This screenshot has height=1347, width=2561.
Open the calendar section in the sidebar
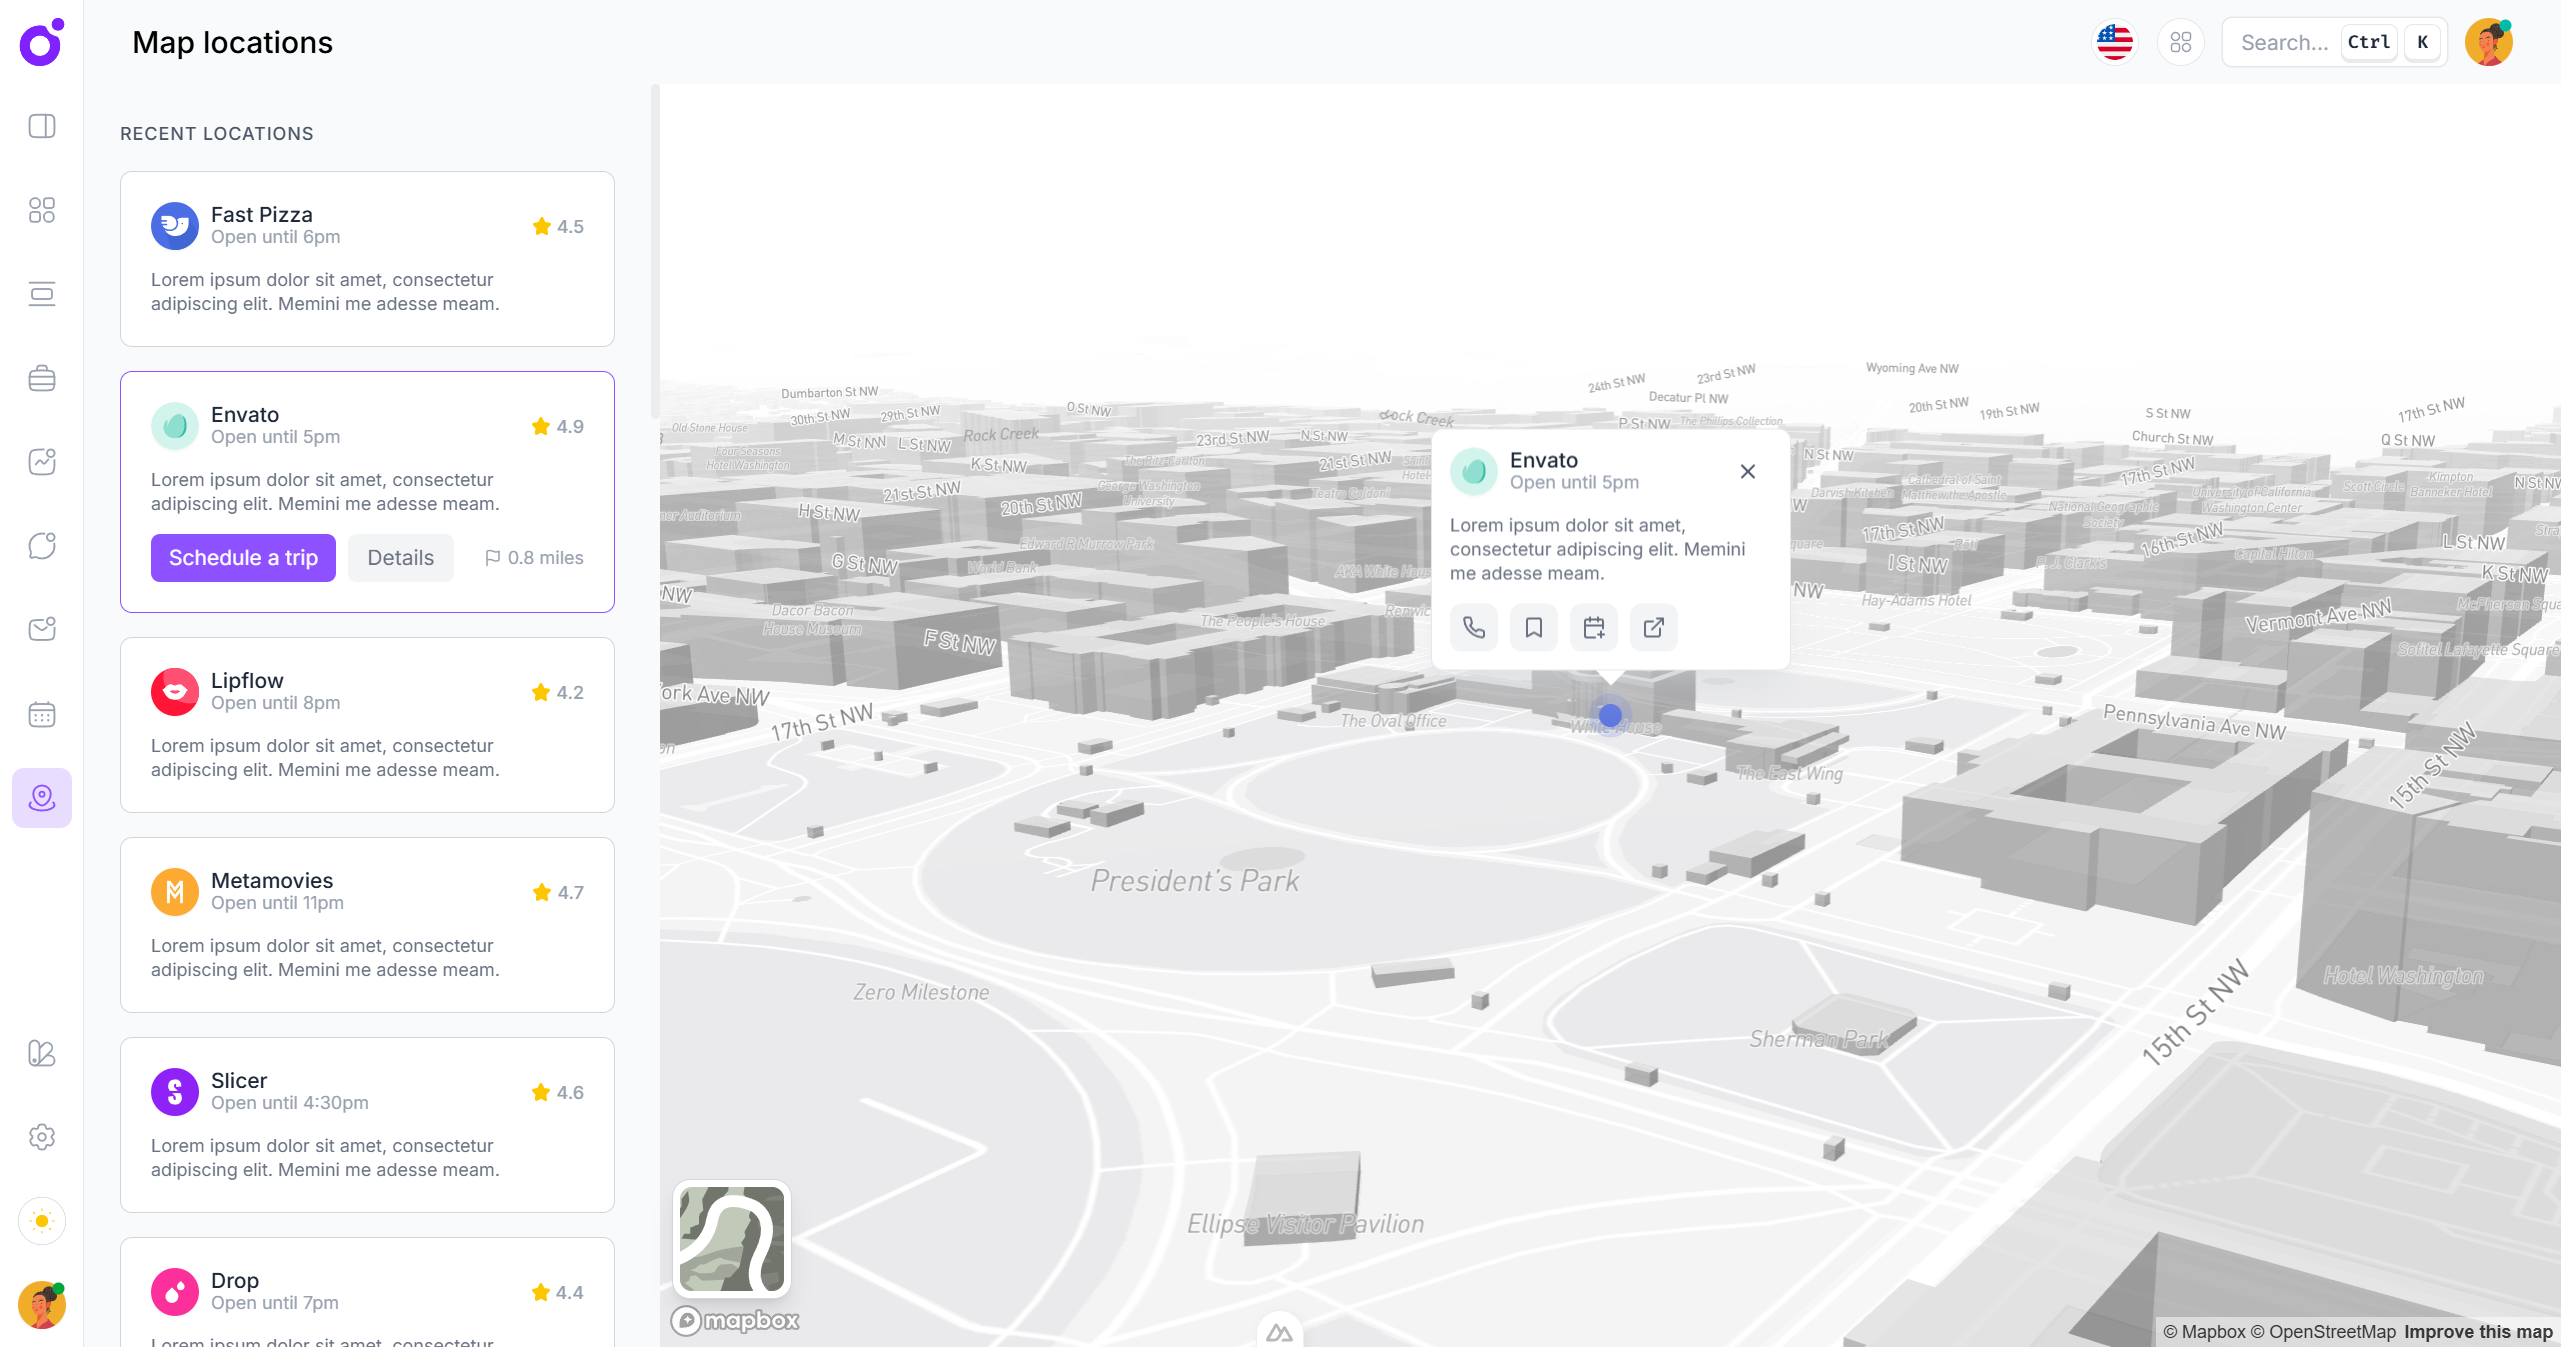(42, 714)
